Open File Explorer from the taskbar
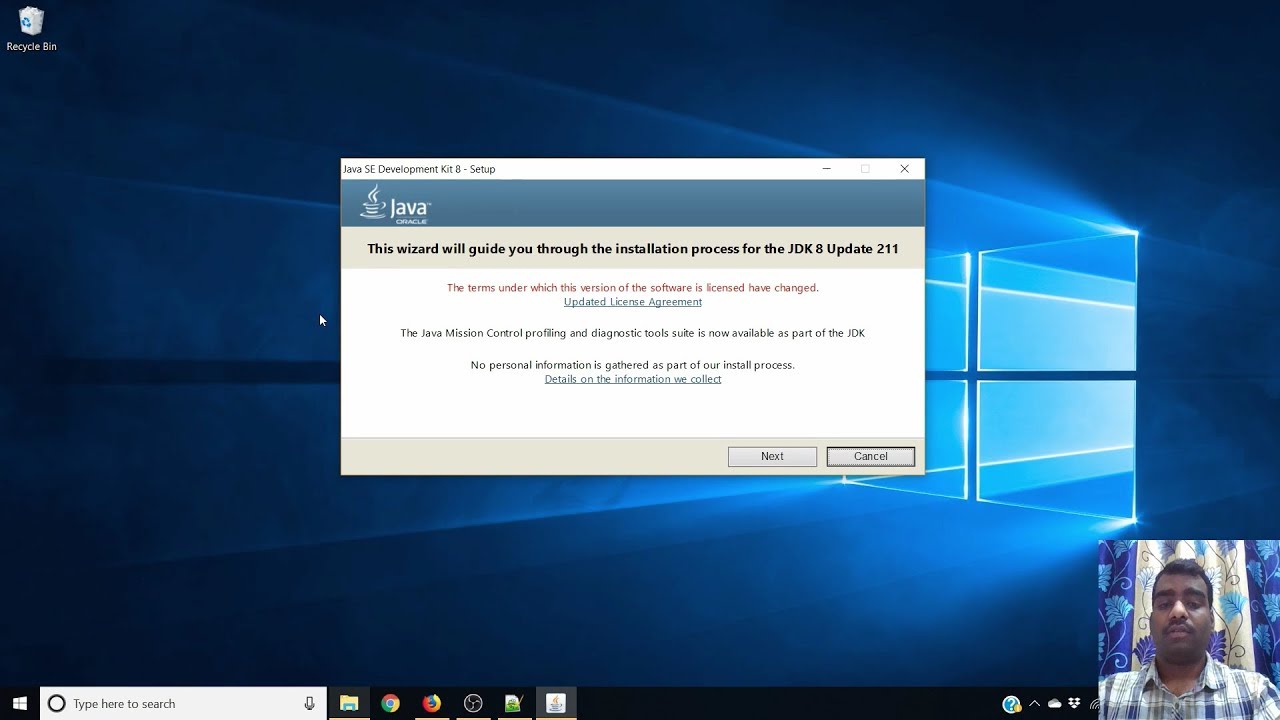Viewport: 1280px width, 720px height. (349, 704)
